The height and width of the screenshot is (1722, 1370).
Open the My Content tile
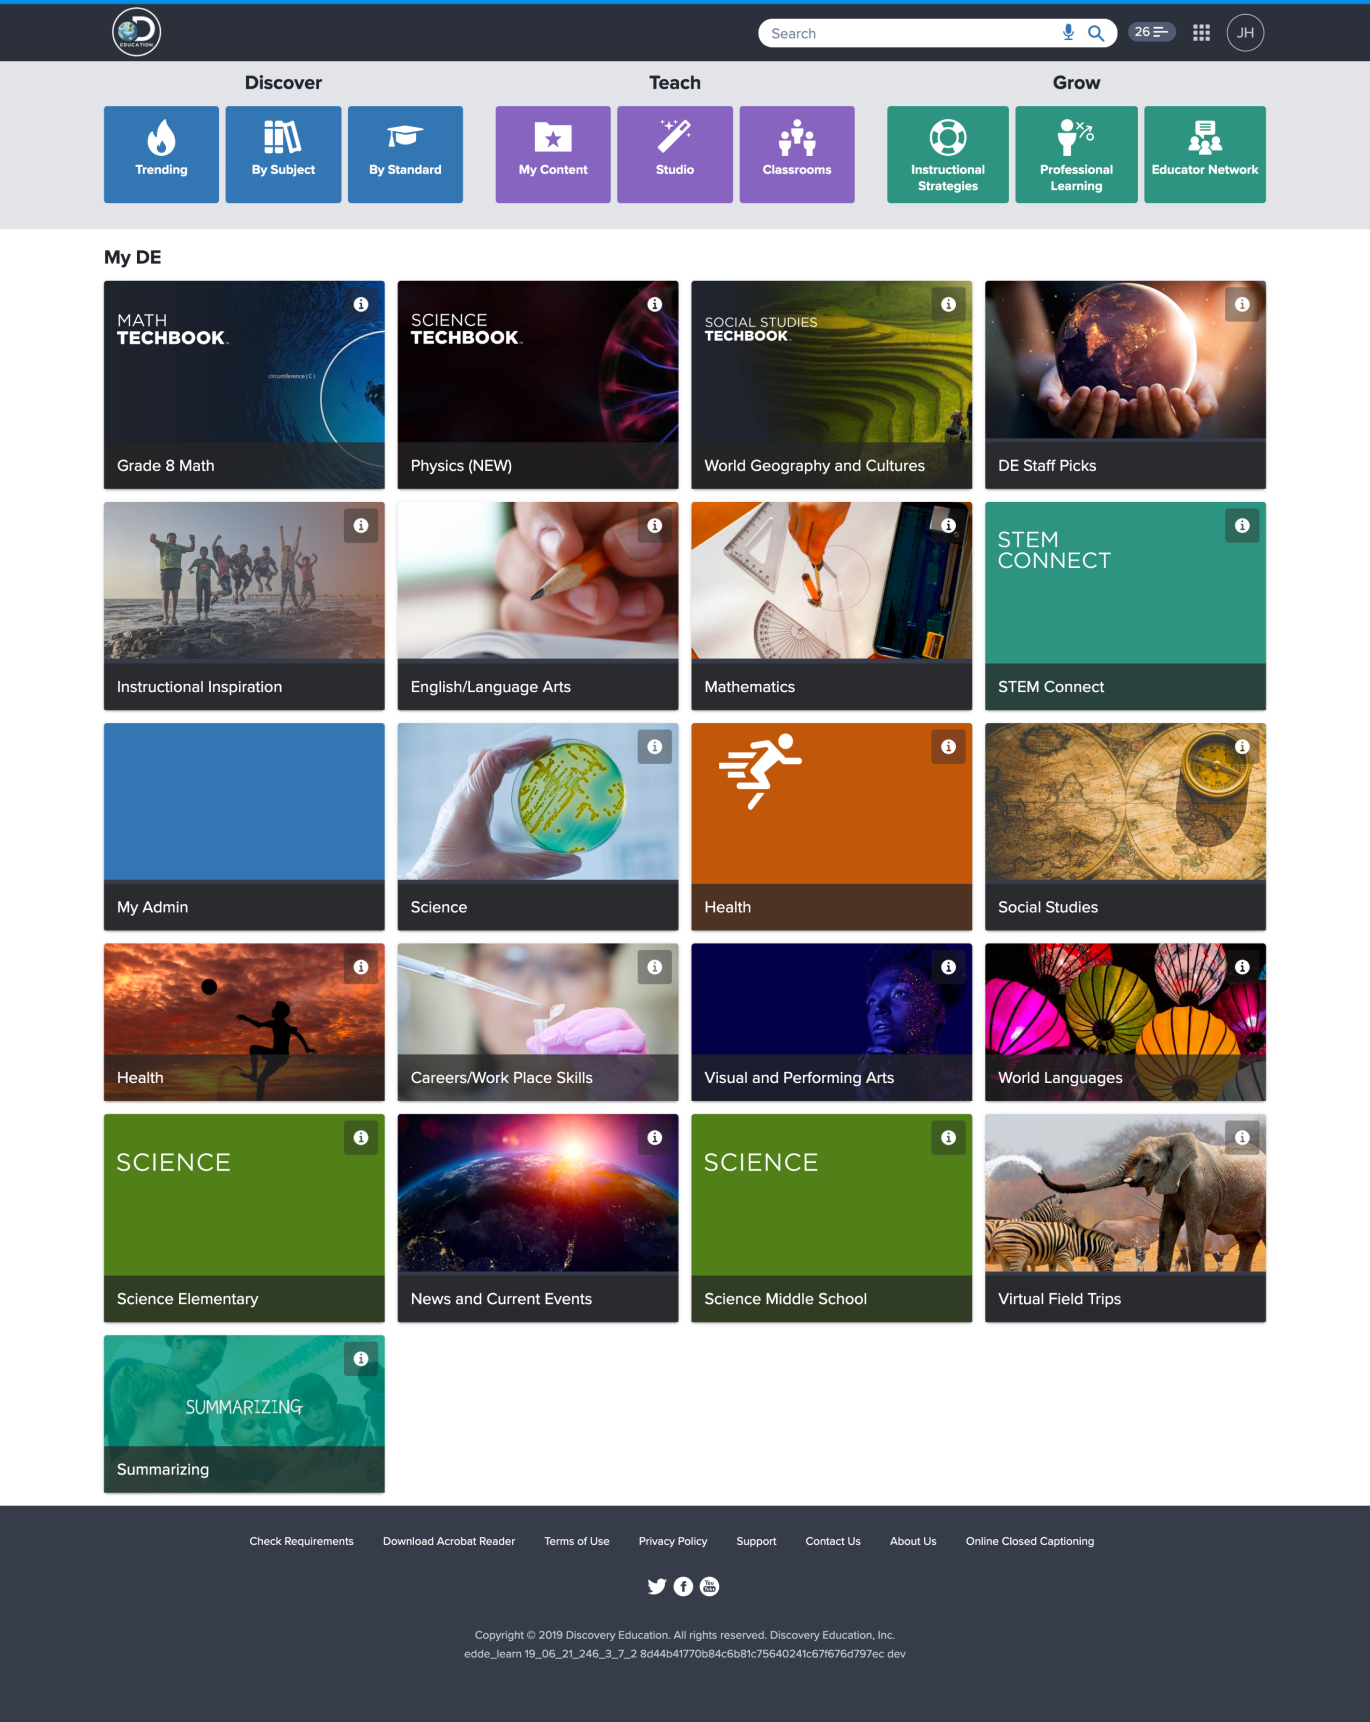tap(553, 155)
